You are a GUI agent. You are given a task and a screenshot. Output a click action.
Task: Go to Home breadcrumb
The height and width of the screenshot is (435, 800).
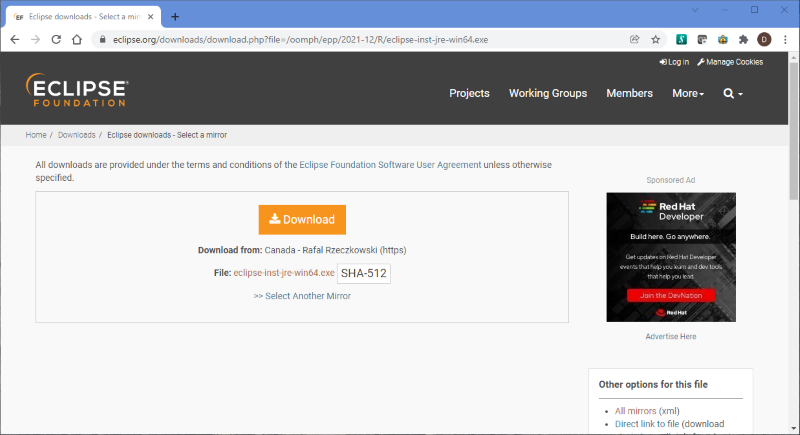[x=36, y=135]
